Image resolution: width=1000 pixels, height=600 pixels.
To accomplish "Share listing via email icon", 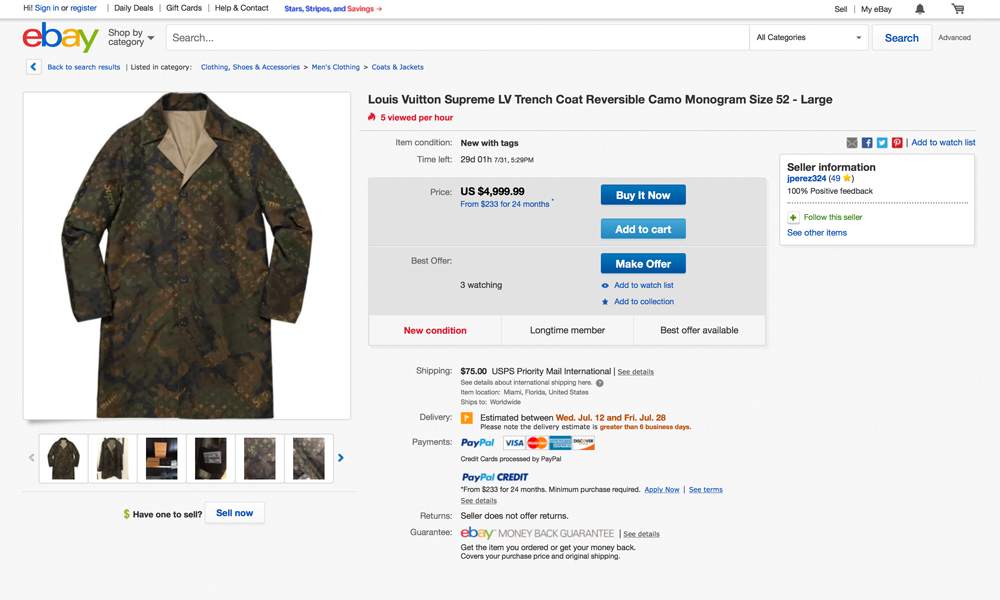I will (x=852, y=143).
